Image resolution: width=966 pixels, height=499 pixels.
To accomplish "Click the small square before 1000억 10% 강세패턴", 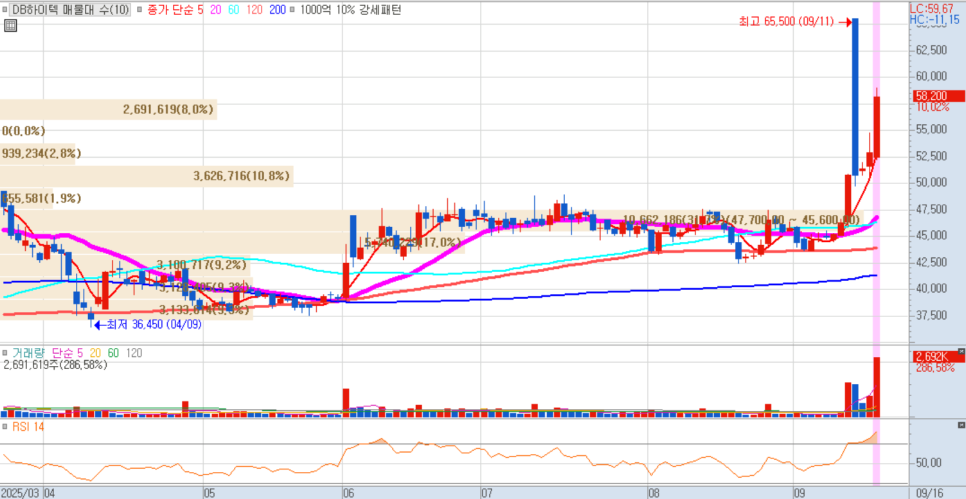I will coord(292,10).
